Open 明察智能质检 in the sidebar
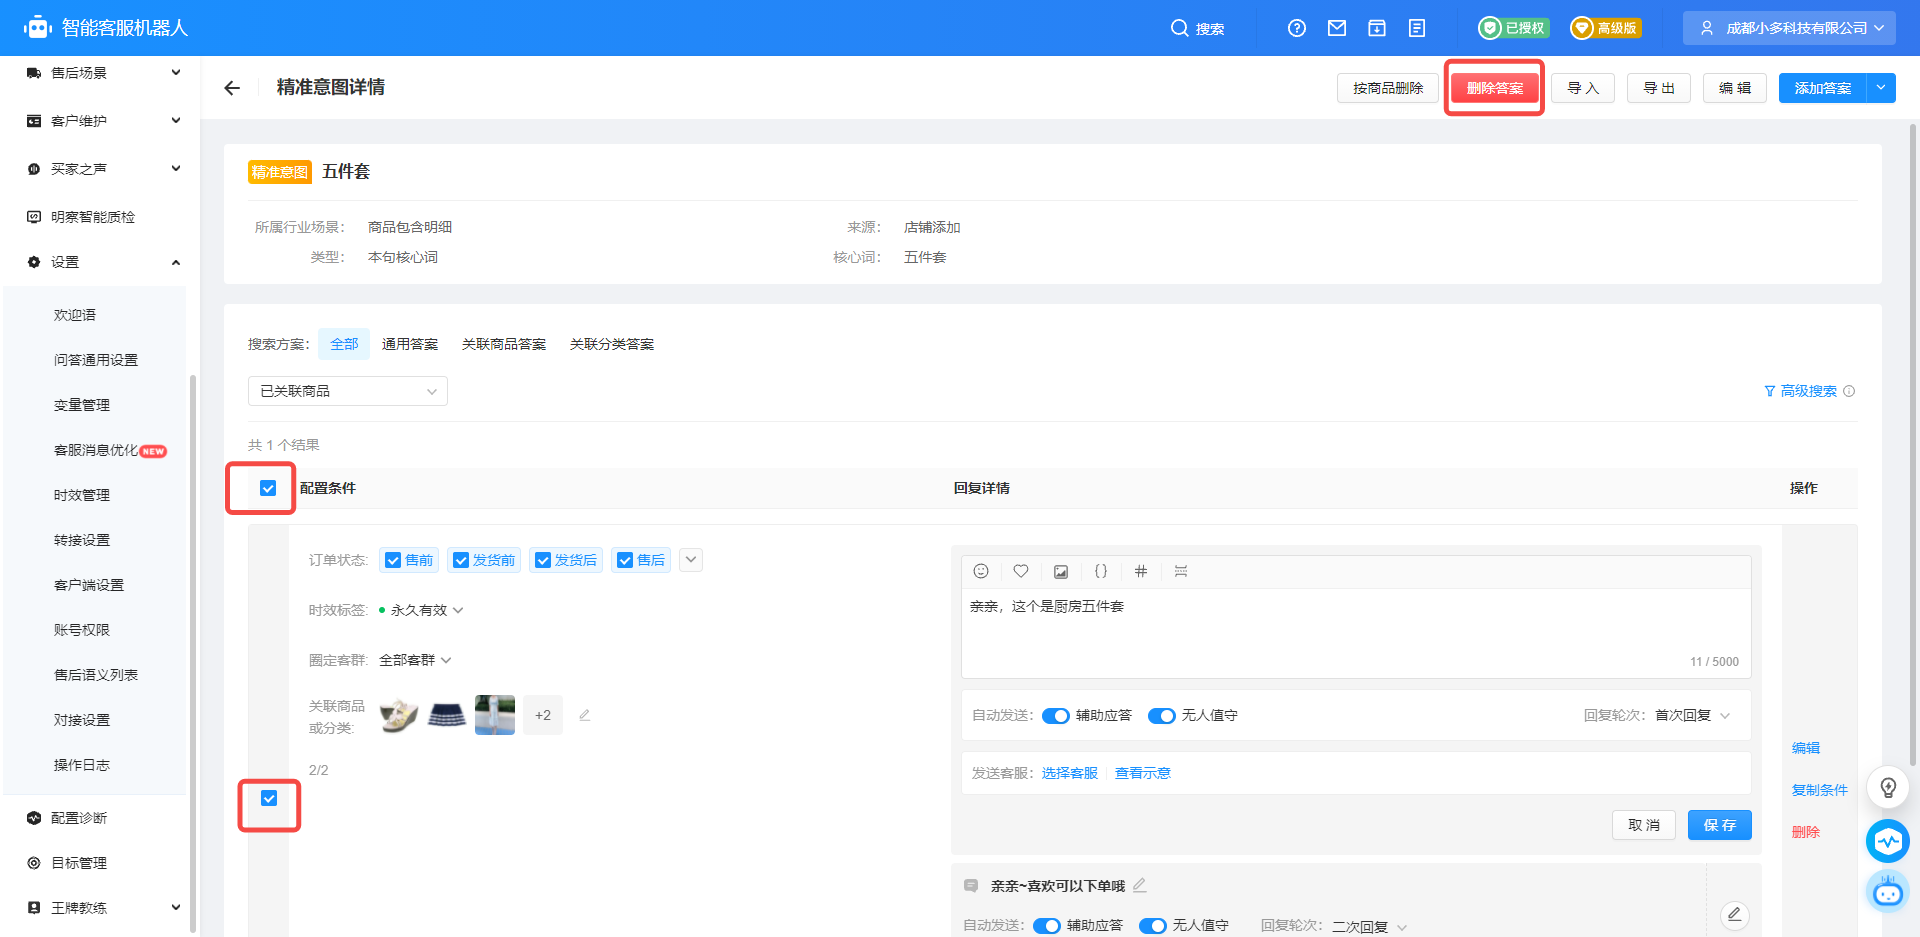Image resolution: width=1920 pixels, height=937 pixels. coord(93,217)
